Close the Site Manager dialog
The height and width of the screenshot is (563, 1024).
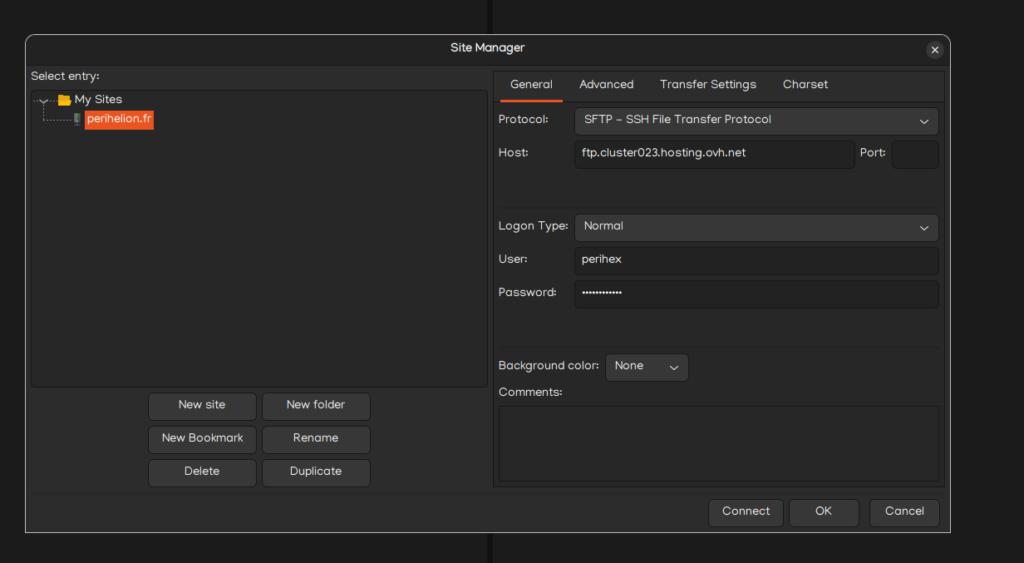point(935,50)
